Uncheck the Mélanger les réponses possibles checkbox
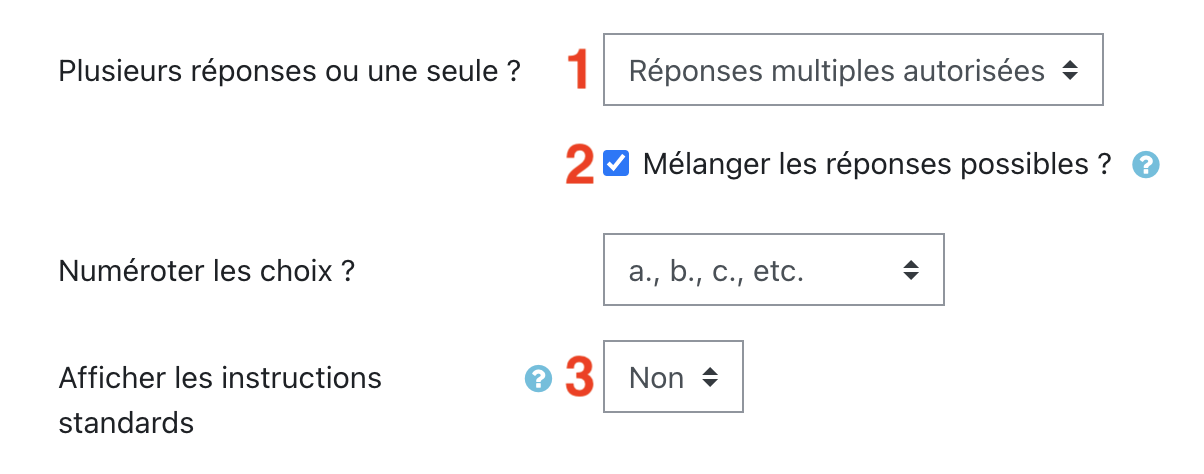The image size is (1204, 474). click(x=617, y=164)
